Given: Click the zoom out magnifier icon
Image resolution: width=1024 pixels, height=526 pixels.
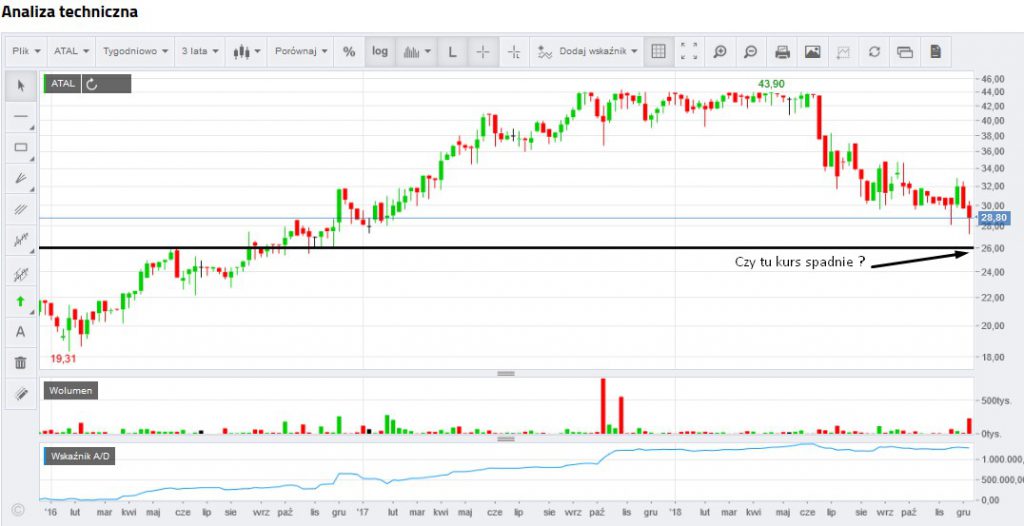Looking at the screenshot, I should click(750, 51).
